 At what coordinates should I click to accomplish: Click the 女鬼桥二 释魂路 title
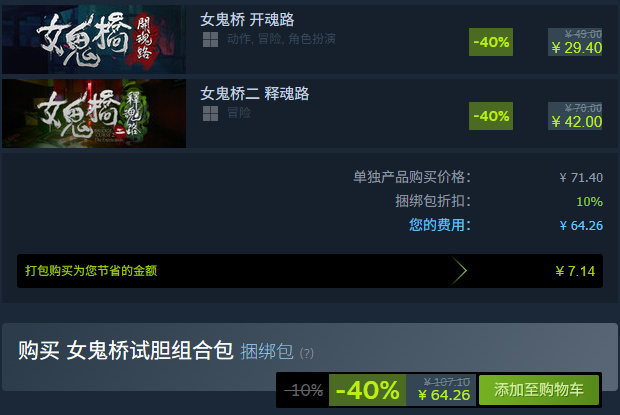pyautogui.click(x=255, y=93)
